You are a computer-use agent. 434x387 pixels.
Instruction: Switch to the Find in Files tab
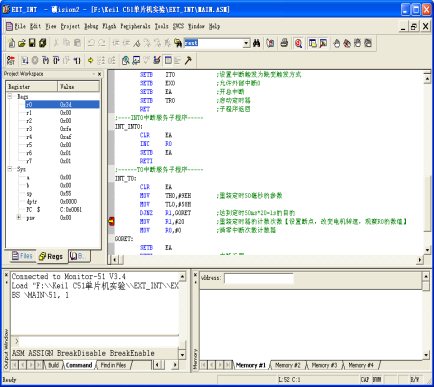click(x=113, y=365)
